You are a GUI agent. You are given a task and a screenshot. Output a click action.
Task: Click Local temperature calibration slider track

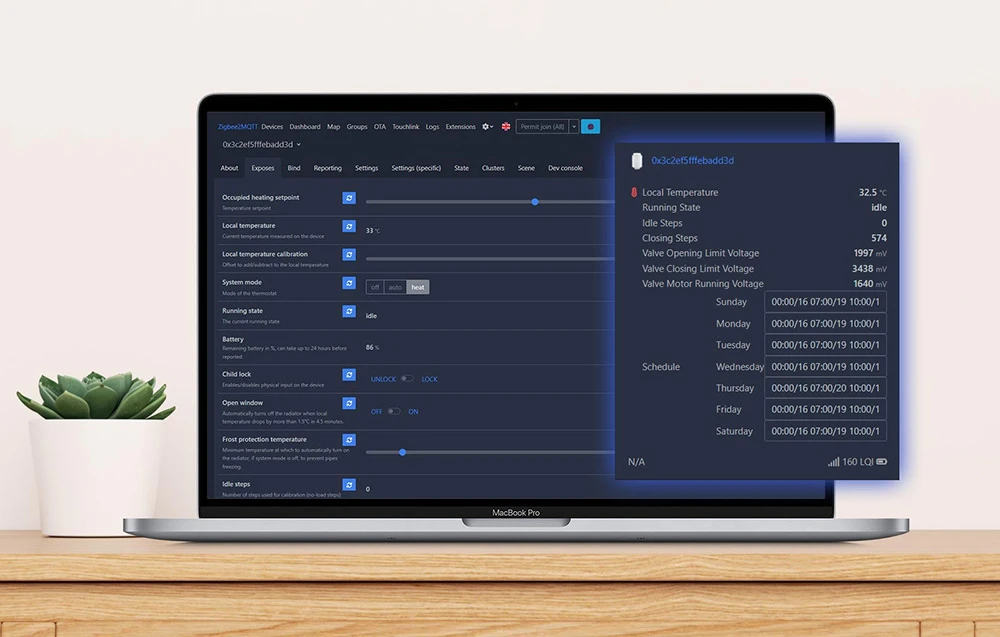click(490, 259)
